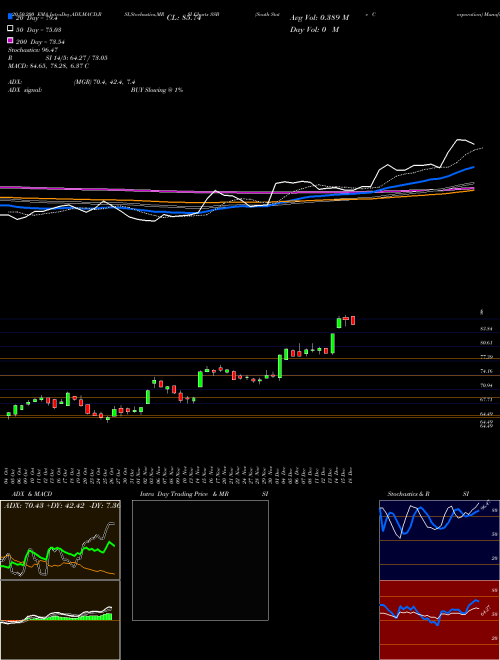The width and height of the screenshot is (500, 660).
Task: Open the ADX & MACD line chart panel
Action: coord(60,540)
